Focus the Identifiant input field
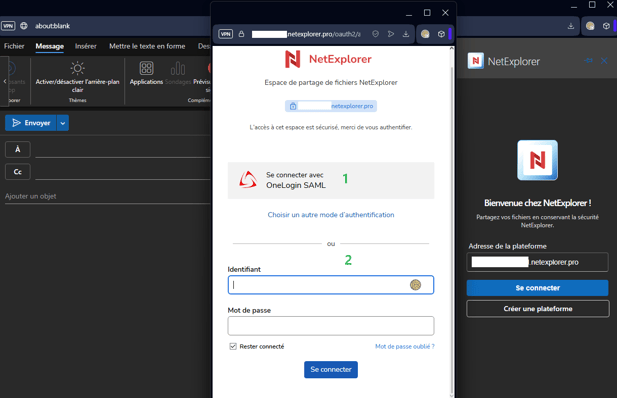Screen dimensions: 617x398 coord(331,285)
